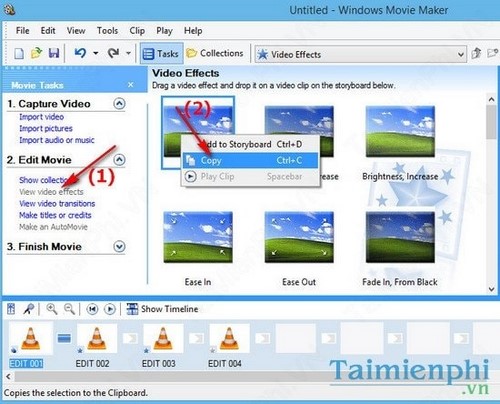Select the Ease Out effect thumbnail
The height and width of the screenshot is (404, 500).
299,237
